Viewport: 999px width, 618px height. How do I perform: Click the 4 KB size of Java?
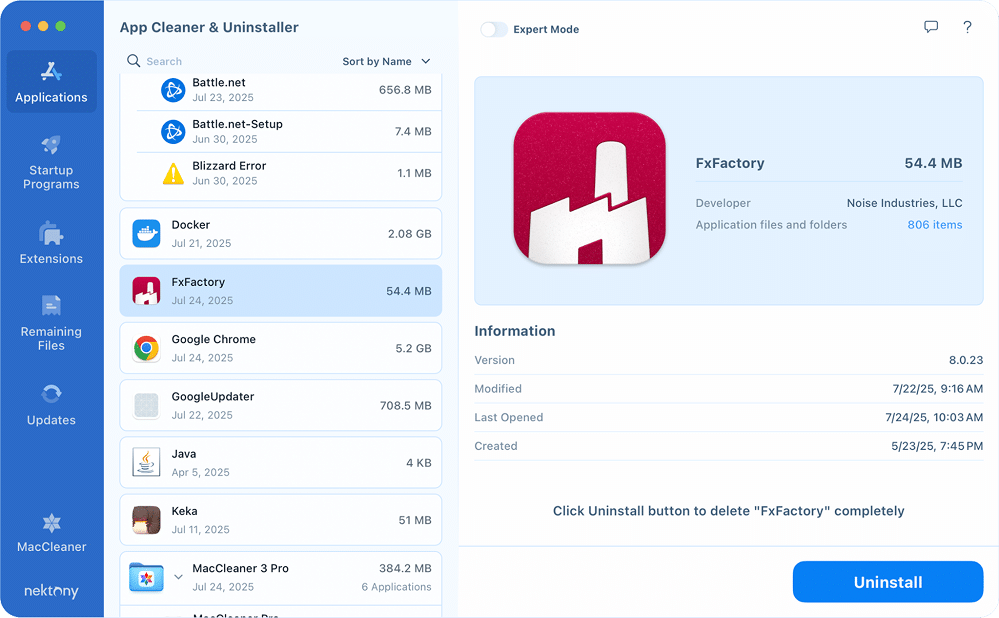419,463
